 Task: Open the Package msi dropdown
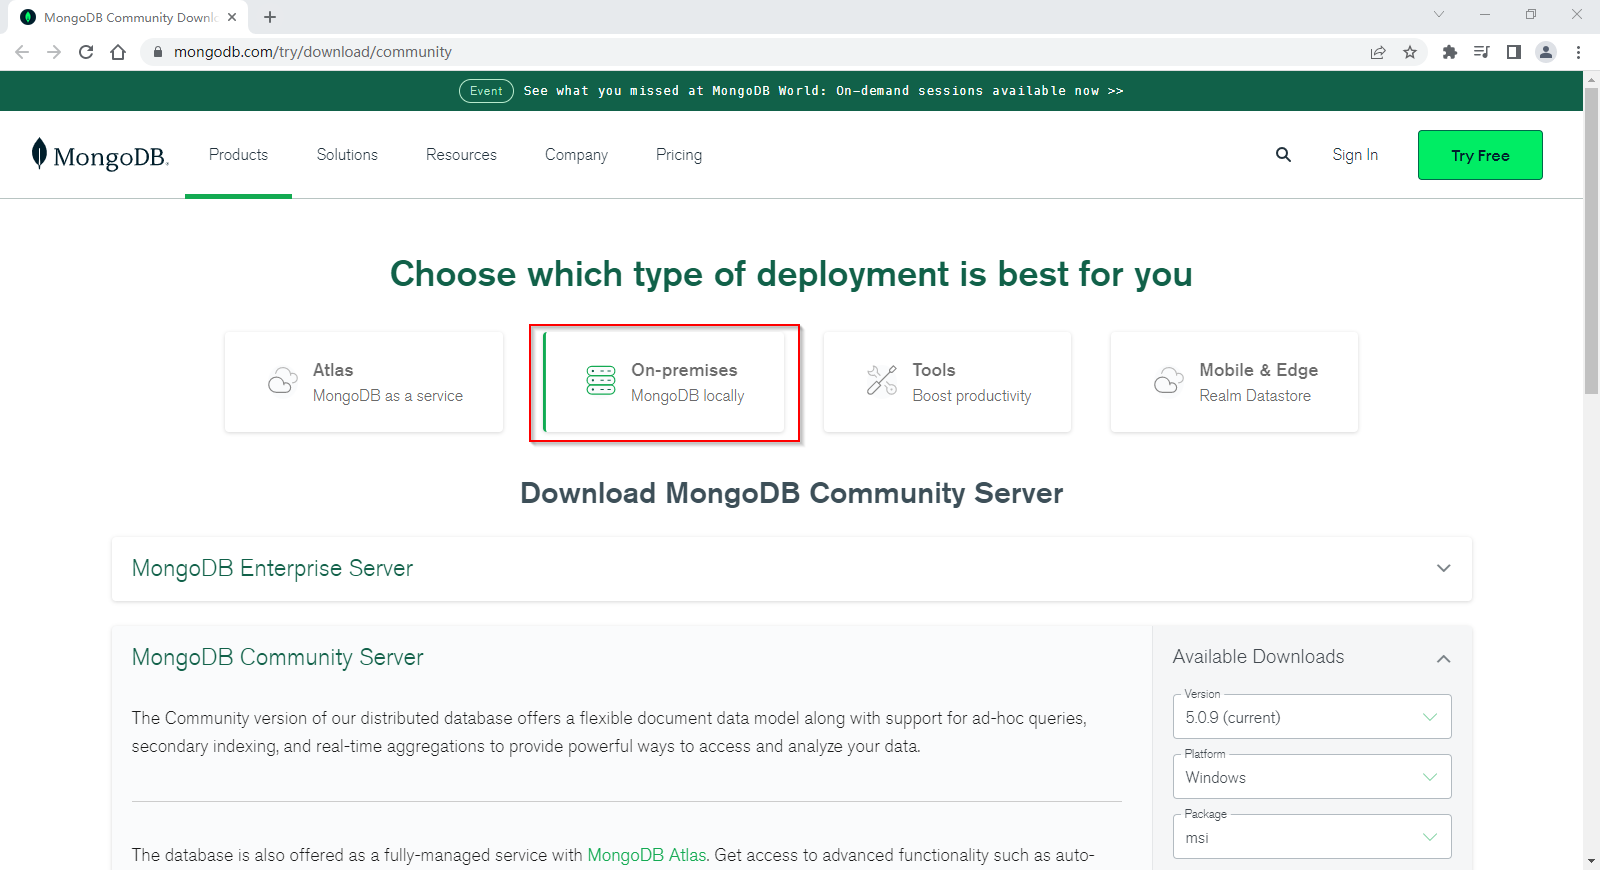pyautogui.click(x=1311, y=837)
